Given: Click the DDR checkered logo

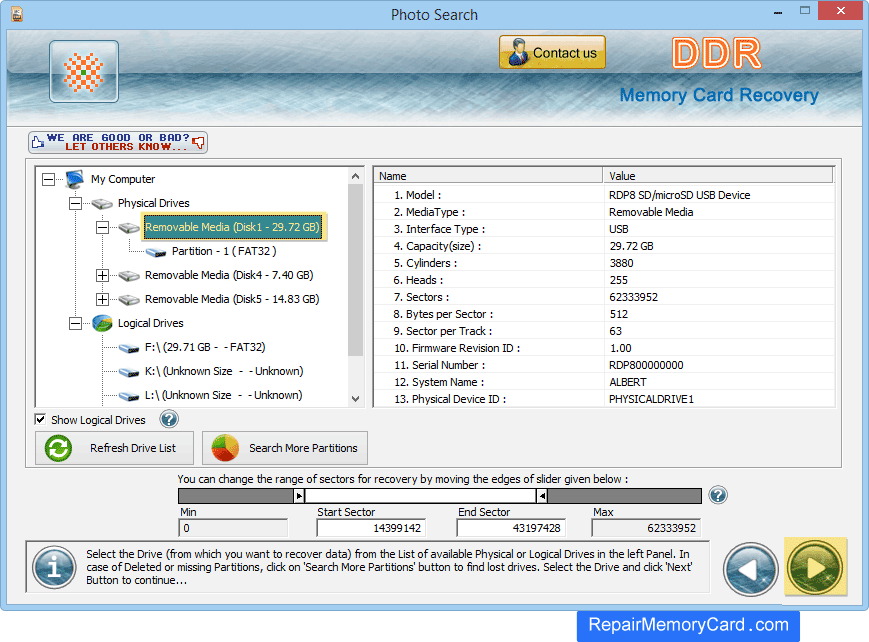Looking at the screenshot, I should pyautogui.click(x=83, y=72).
